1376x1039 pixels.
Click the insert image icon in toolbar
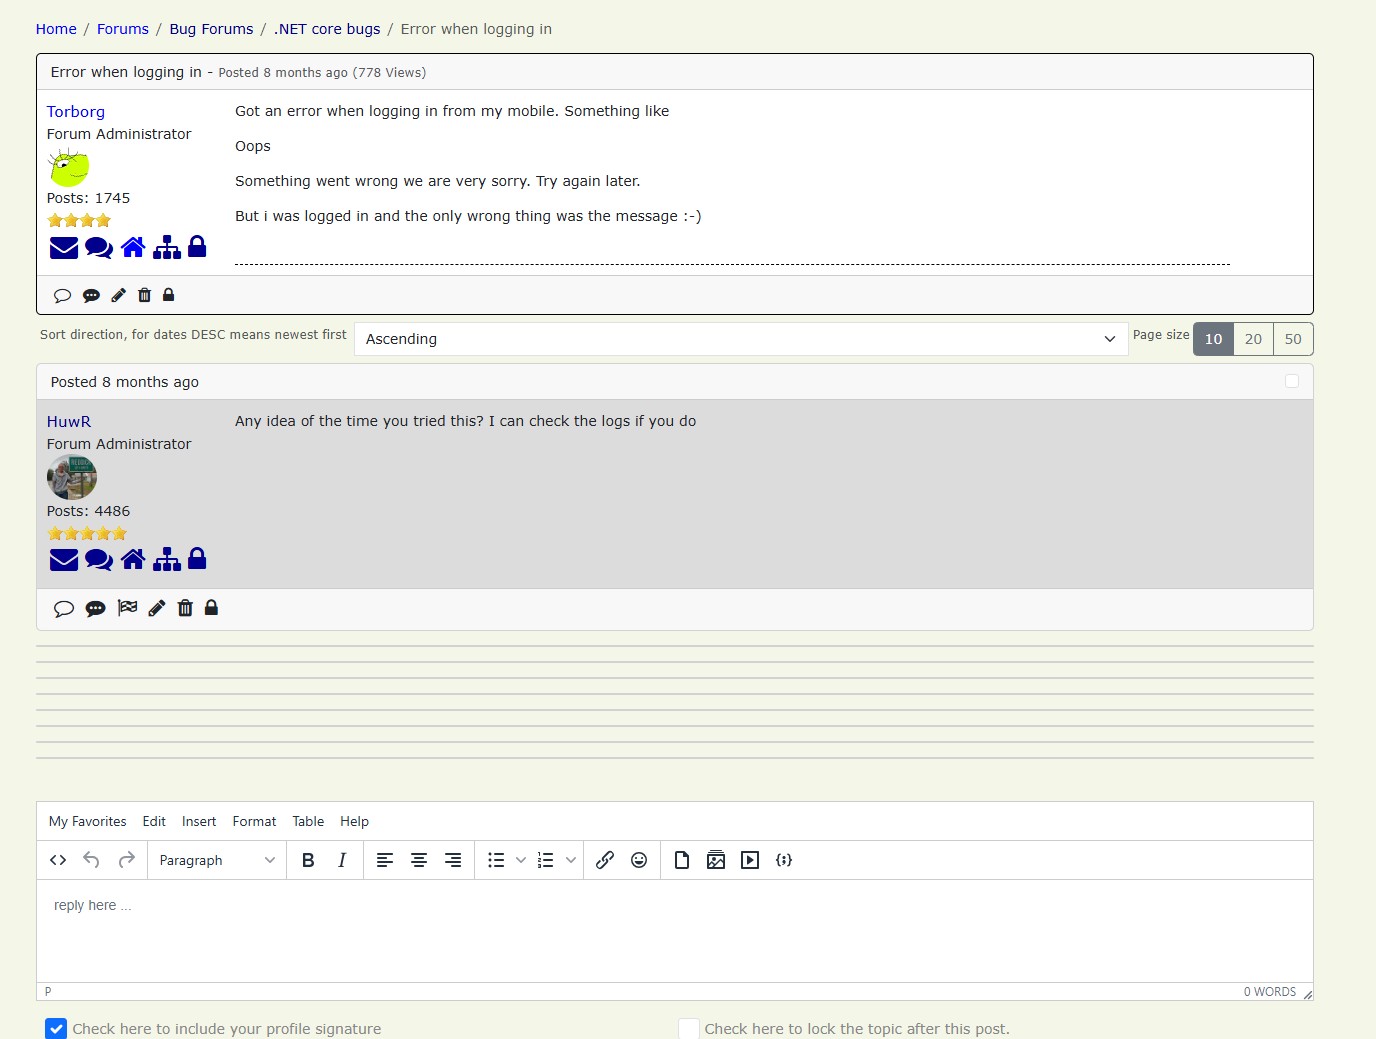[x=716, y=860]
